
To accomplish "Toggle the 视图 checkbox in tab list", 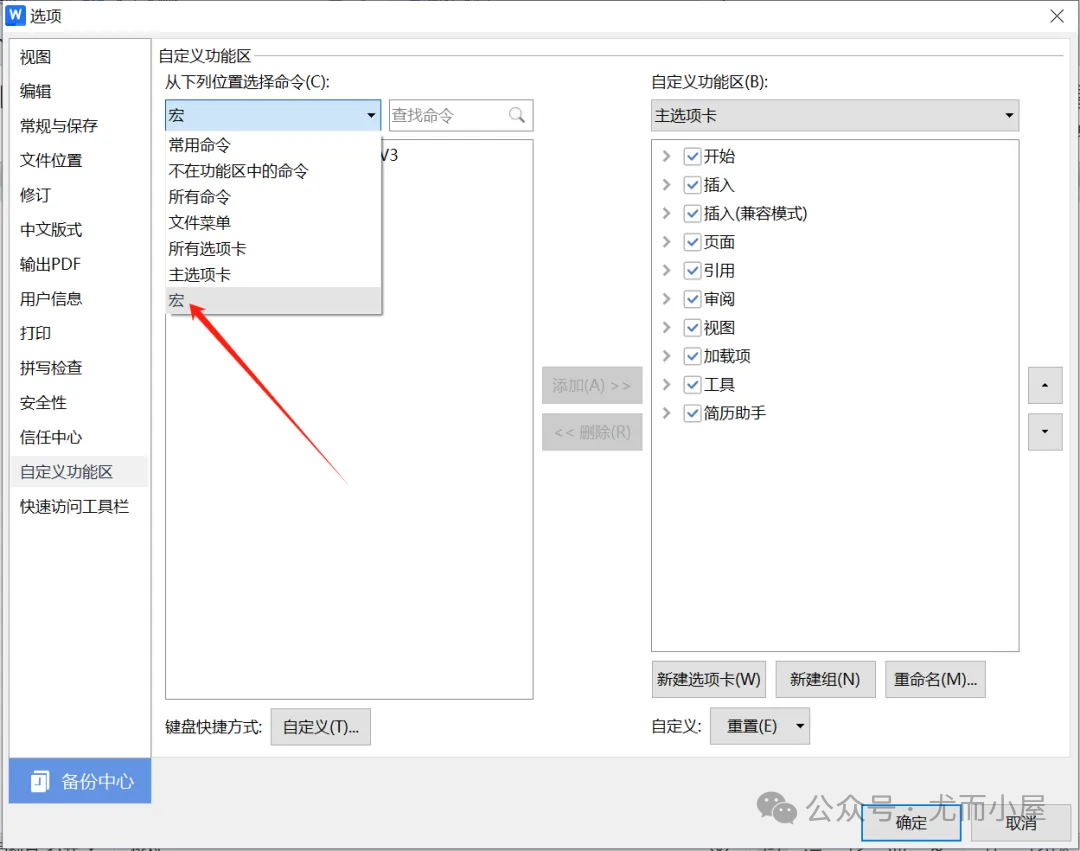I will coord(692,328).
